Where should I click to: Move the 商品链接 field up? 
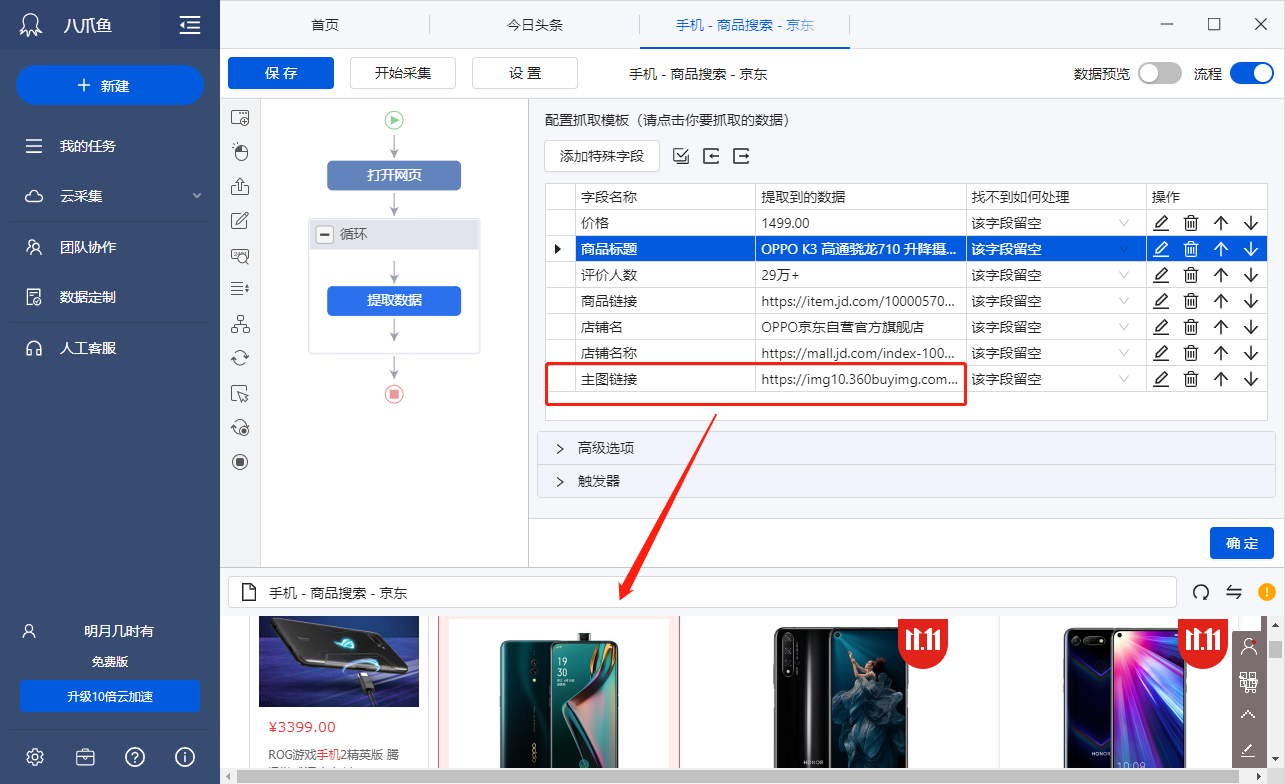coord(1221,301)
